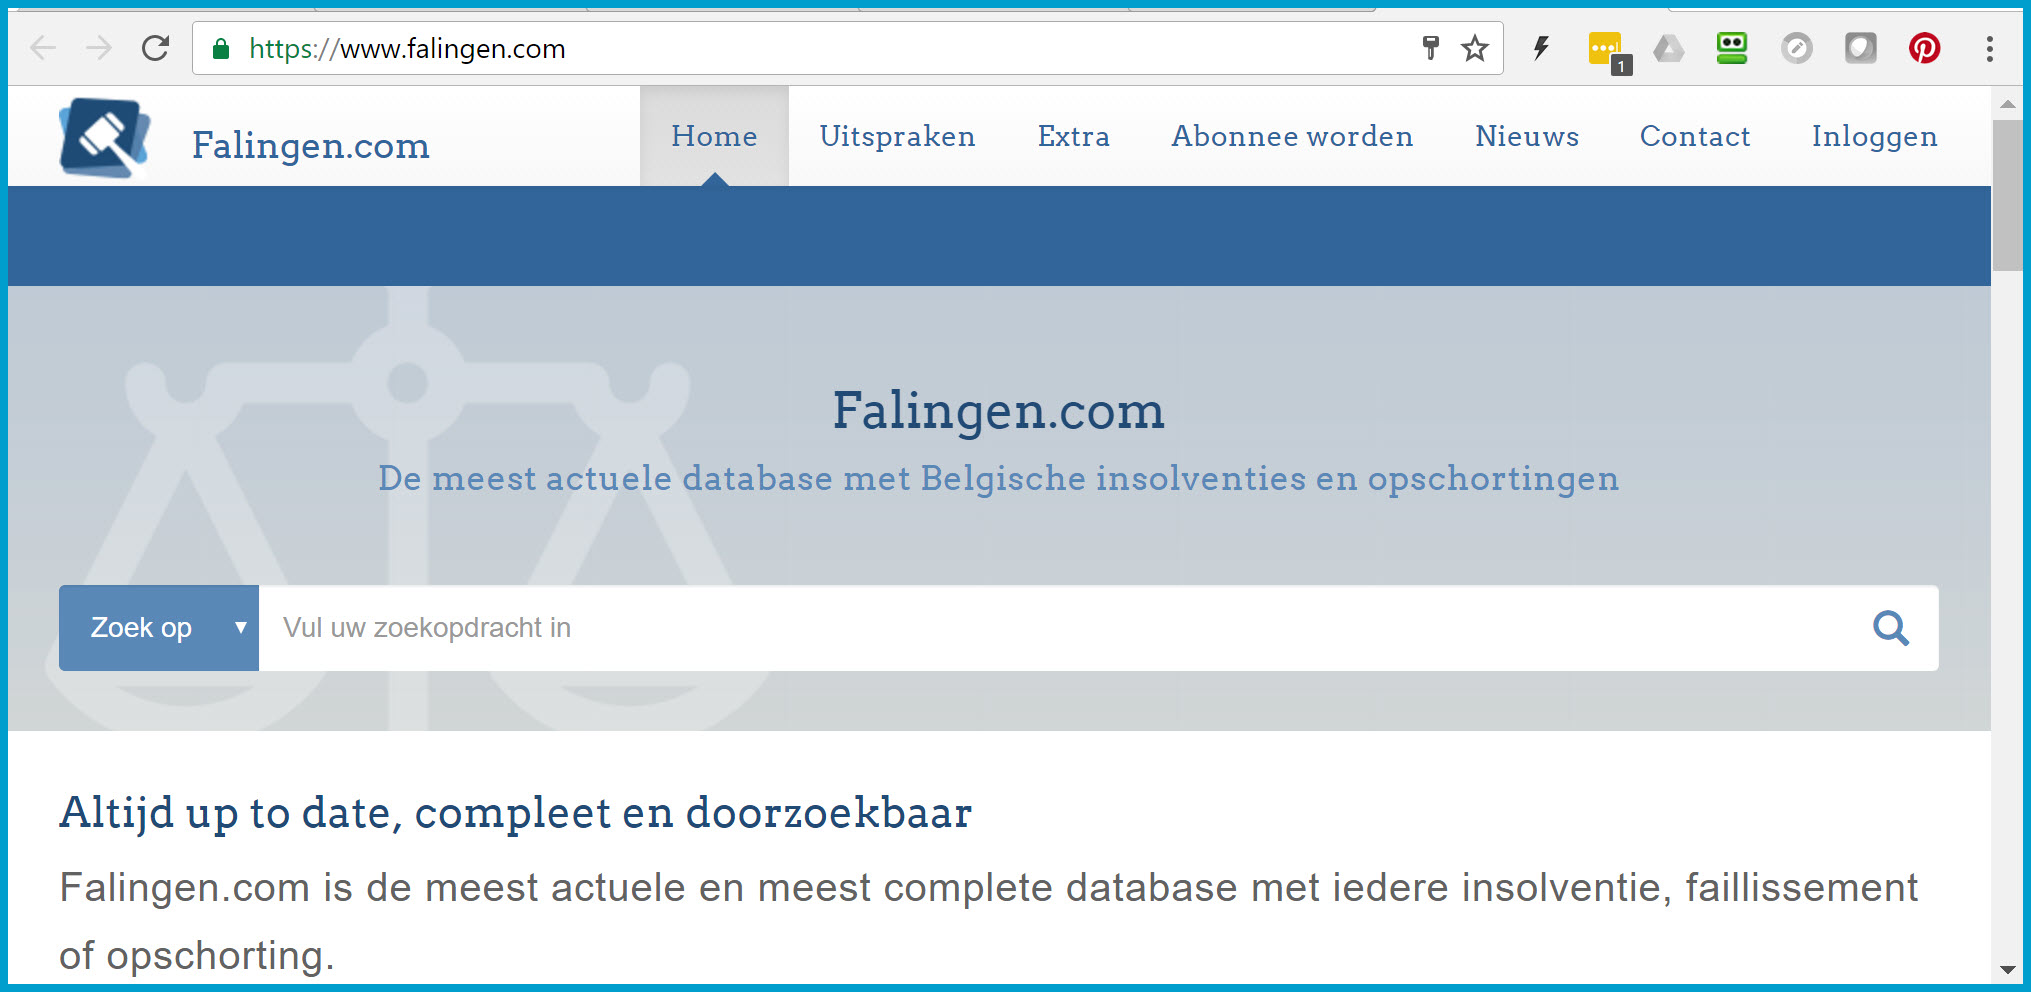
Task: Click the saved password key icon
Action: tap(1431, 48)
